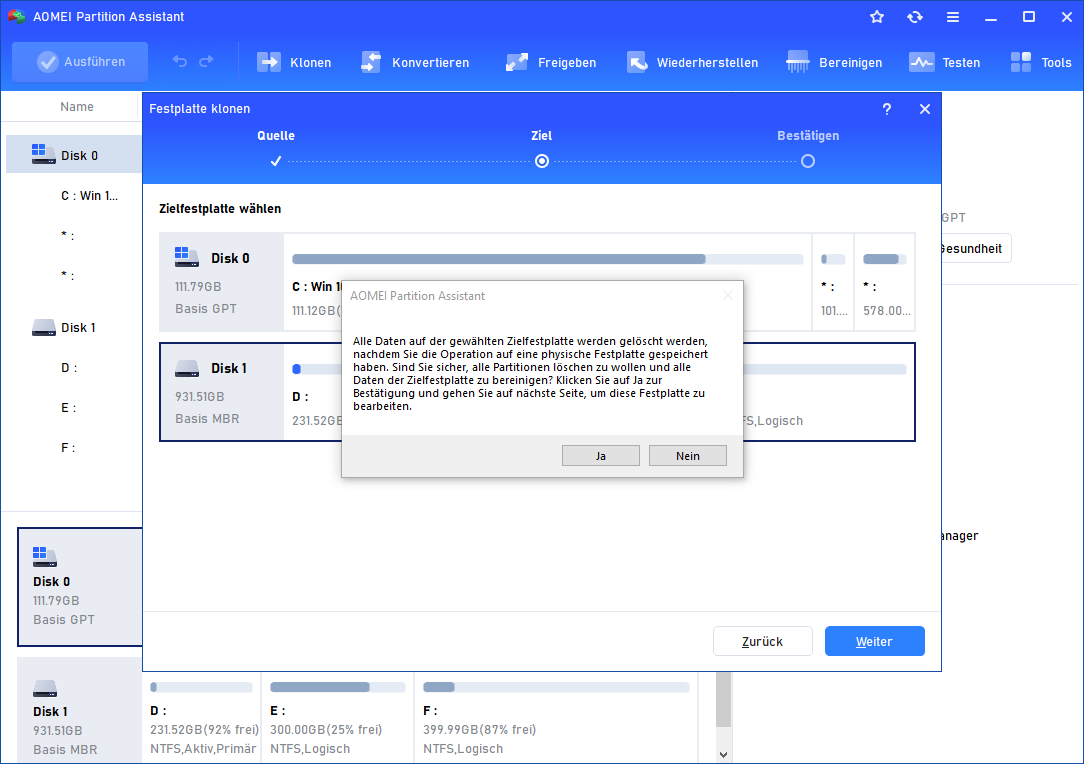Click the star favorite icon in title bar
This screenshot has width=1084, height=764.
[877, 17]
